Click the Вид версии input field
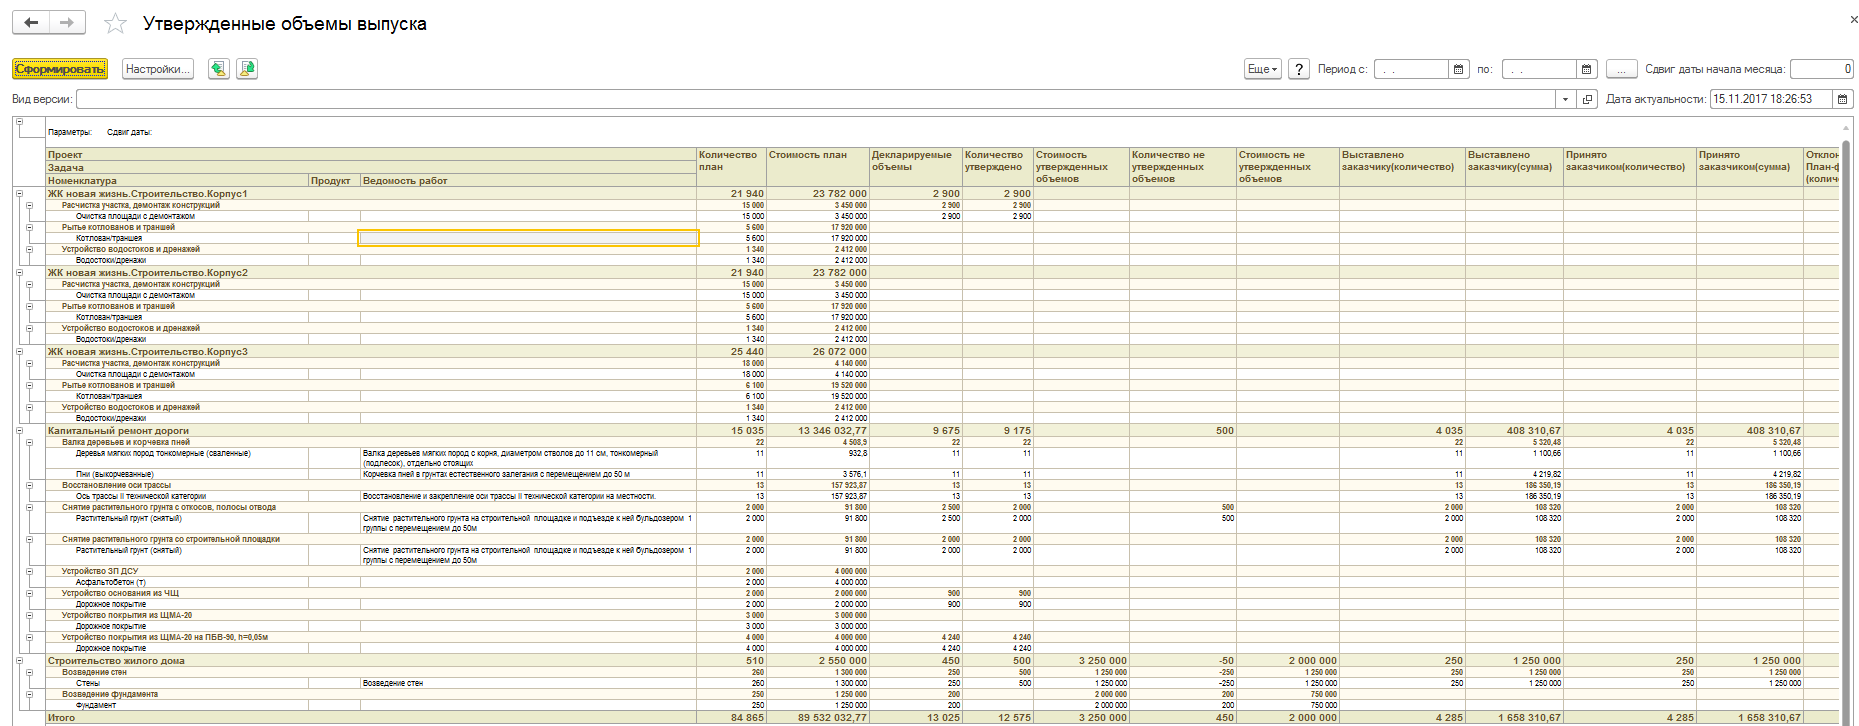 [x=816, y=99]
